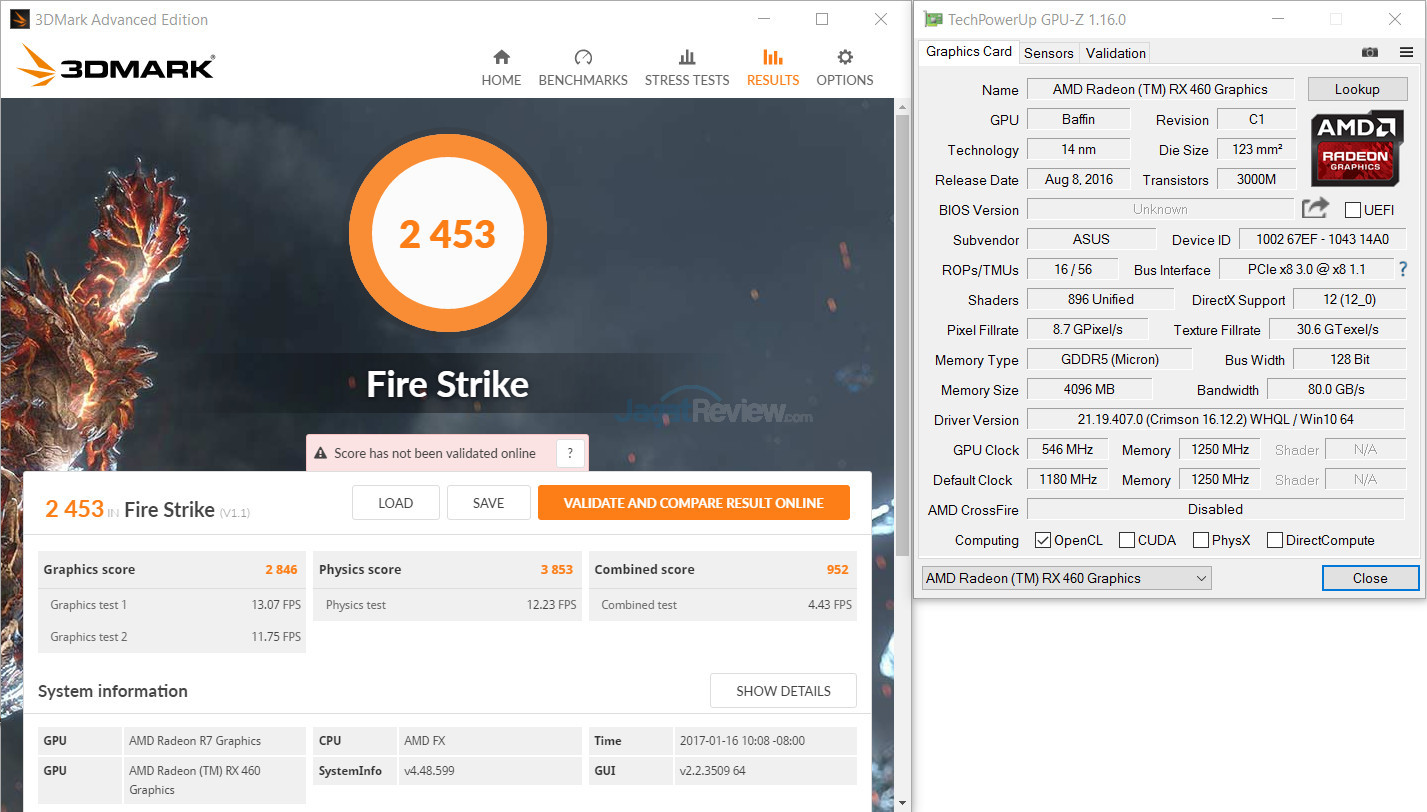Click the question mark beside validation warning

570,453
